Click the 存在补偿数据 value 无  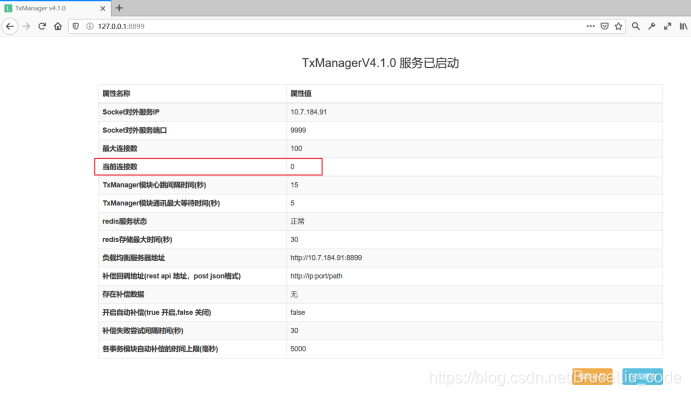[x=294, y=294]
